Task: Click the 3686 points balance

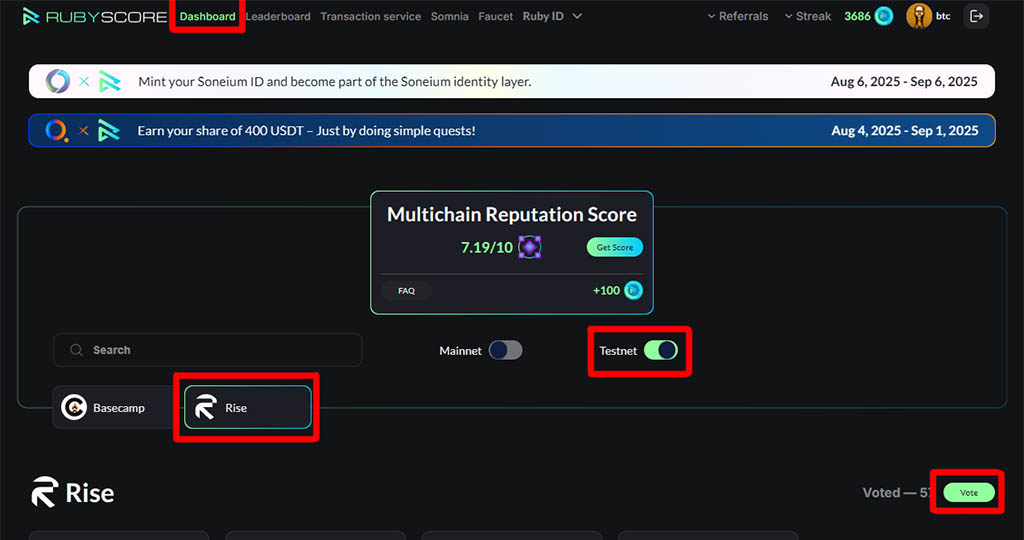Action: (x=857, y=16)
